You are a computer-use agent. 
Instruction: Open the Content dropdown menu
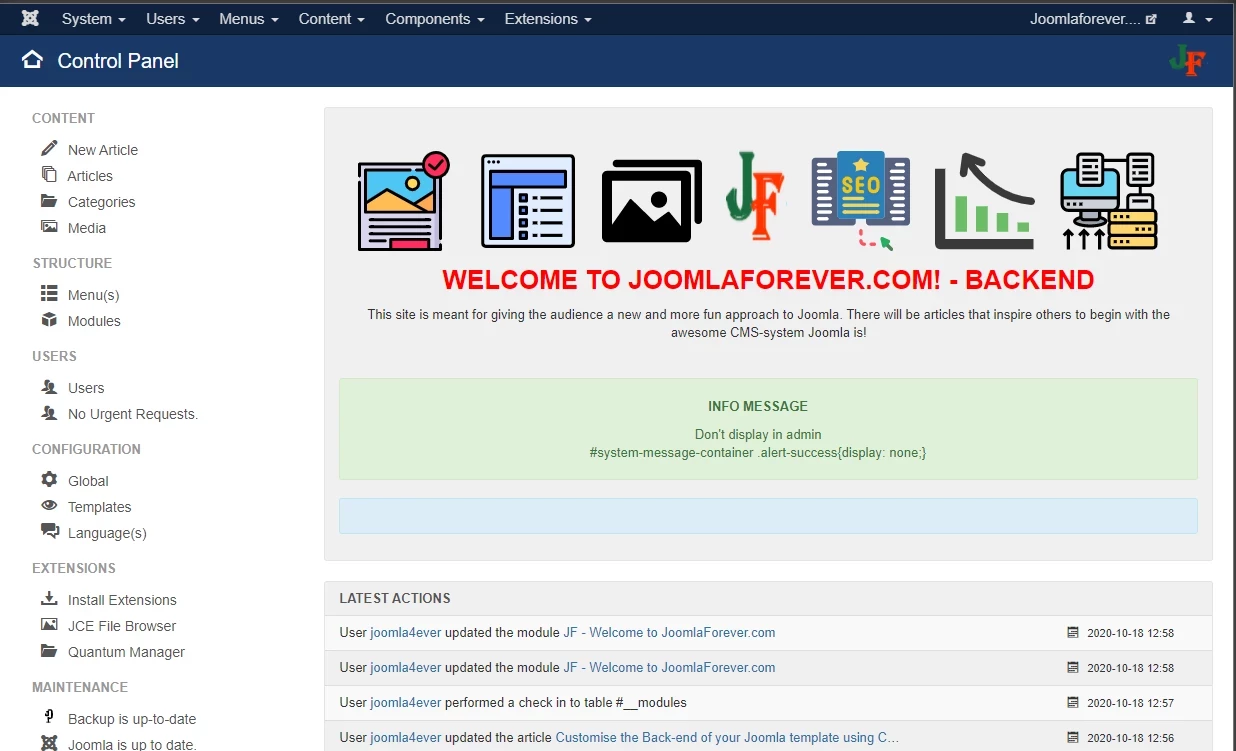332,19
